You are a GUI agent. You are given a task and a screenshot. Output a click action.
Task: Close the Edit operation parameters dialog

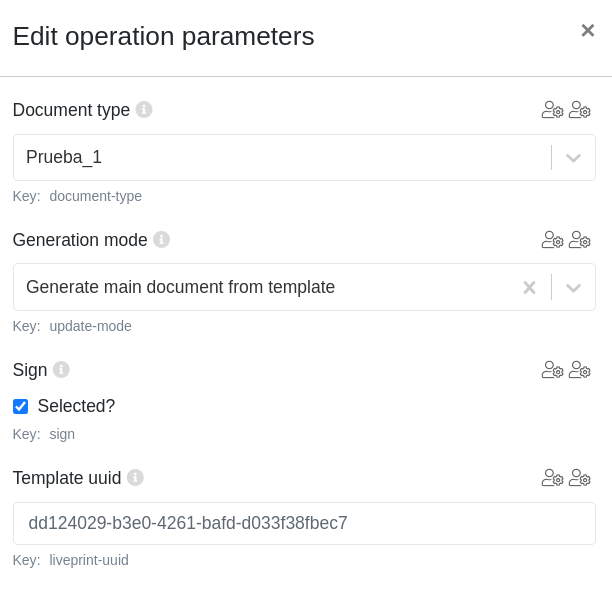pyautogui.click(x=587, y=31)
